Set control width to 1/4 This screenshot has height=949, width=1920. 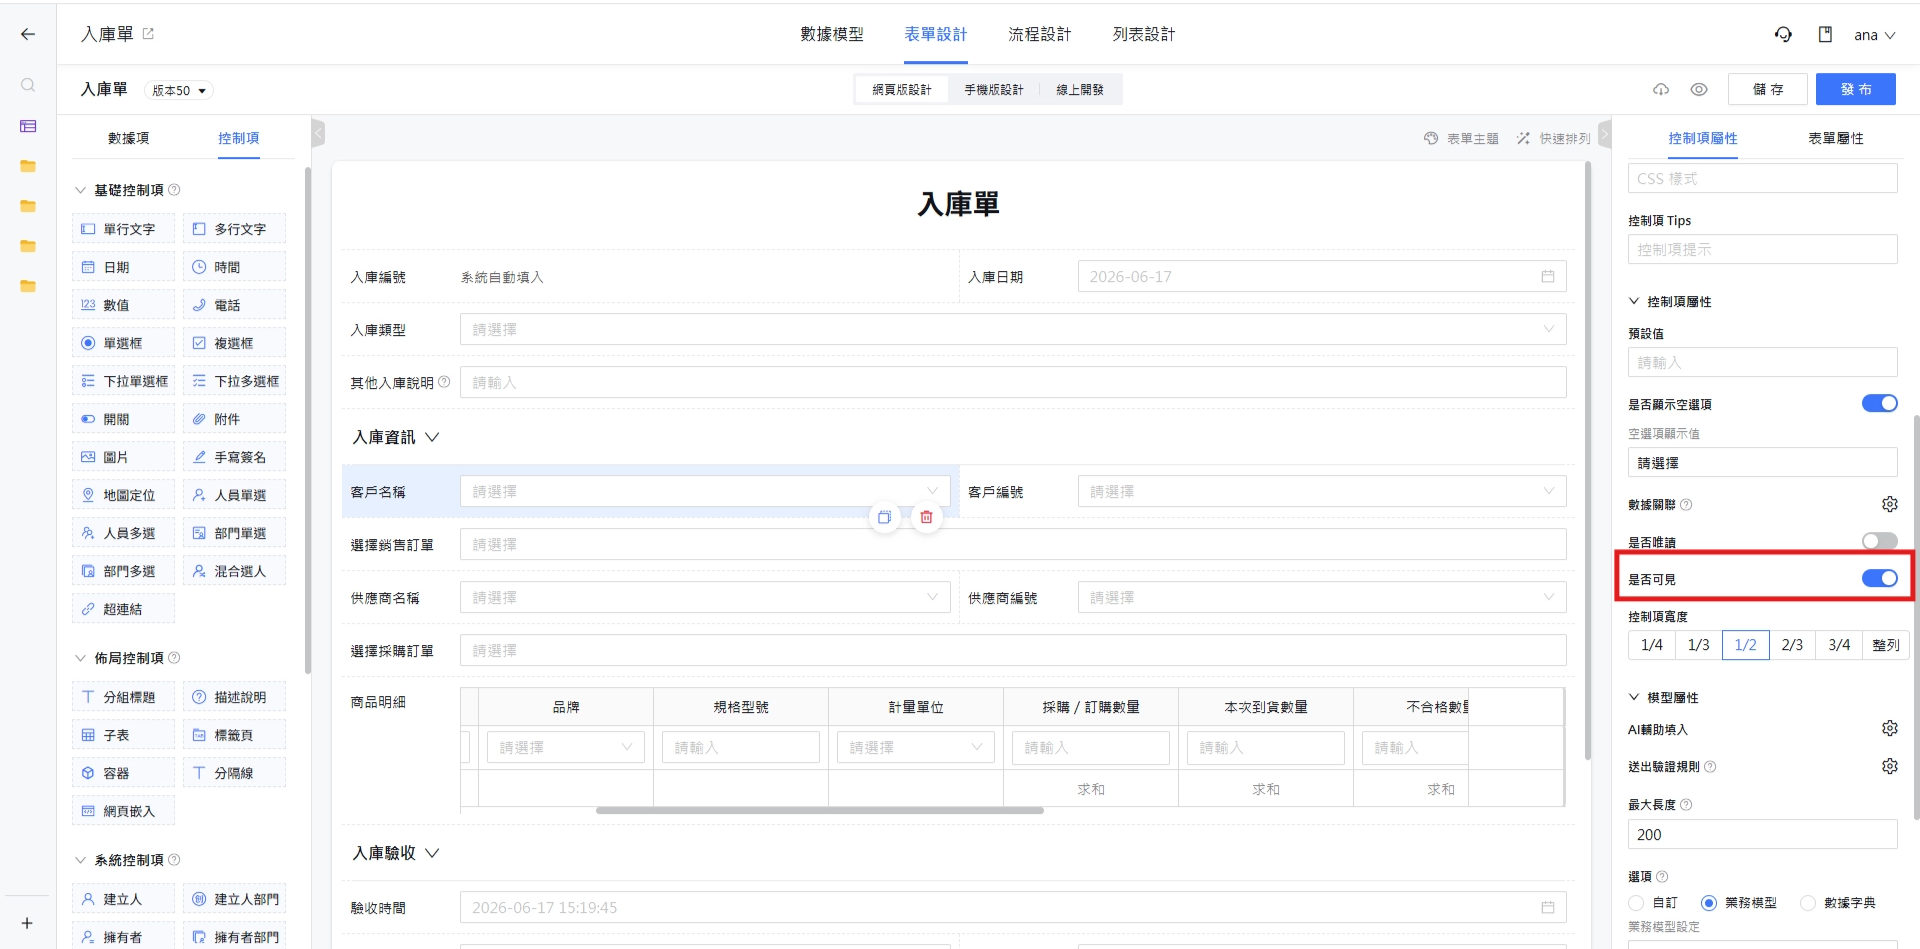coord(1652,645)
